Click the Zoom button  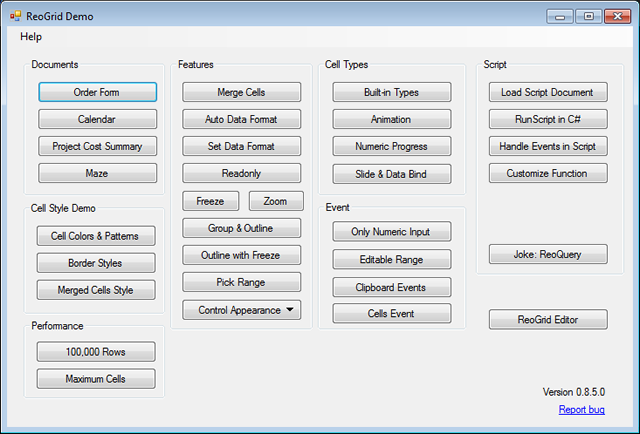tap(276, 201)
